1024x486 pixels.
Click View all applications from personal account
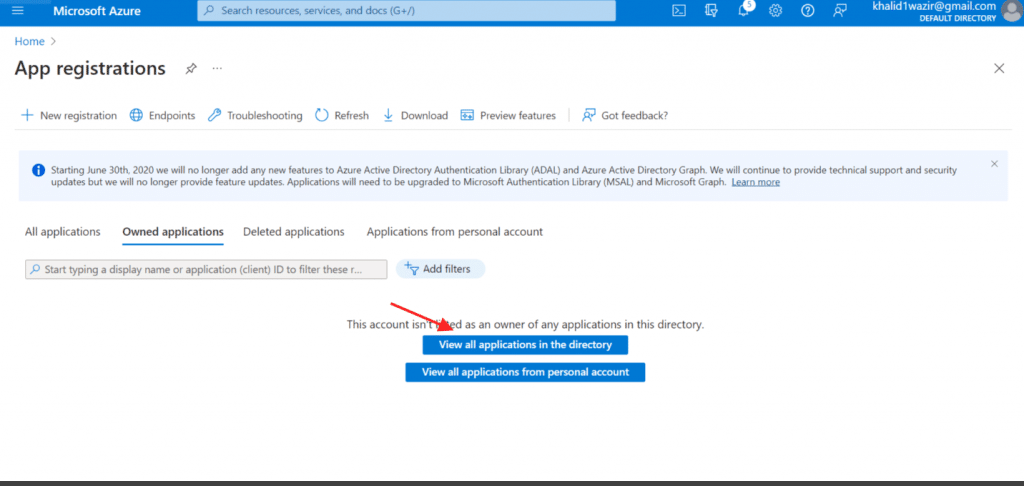point(525,372)
